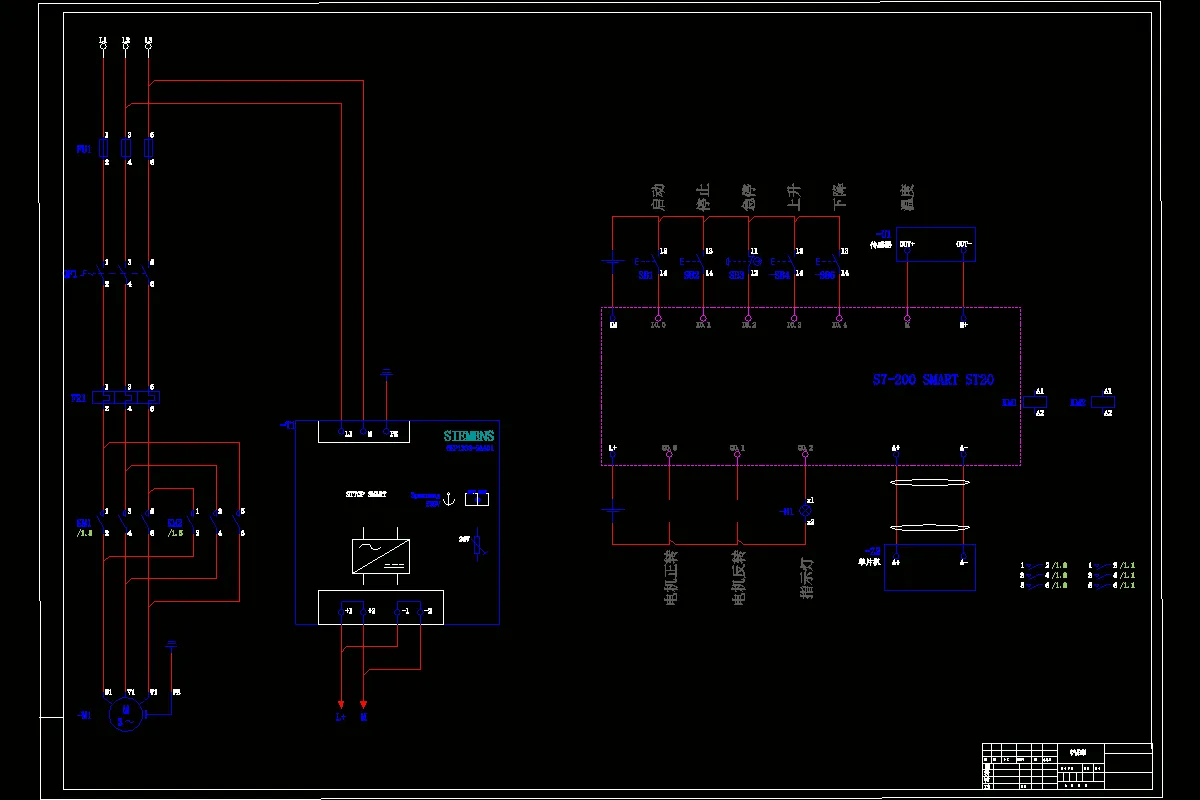Click the power supply output terminal strip
This screenshot has width=1200, height=800.
point(380,608)
